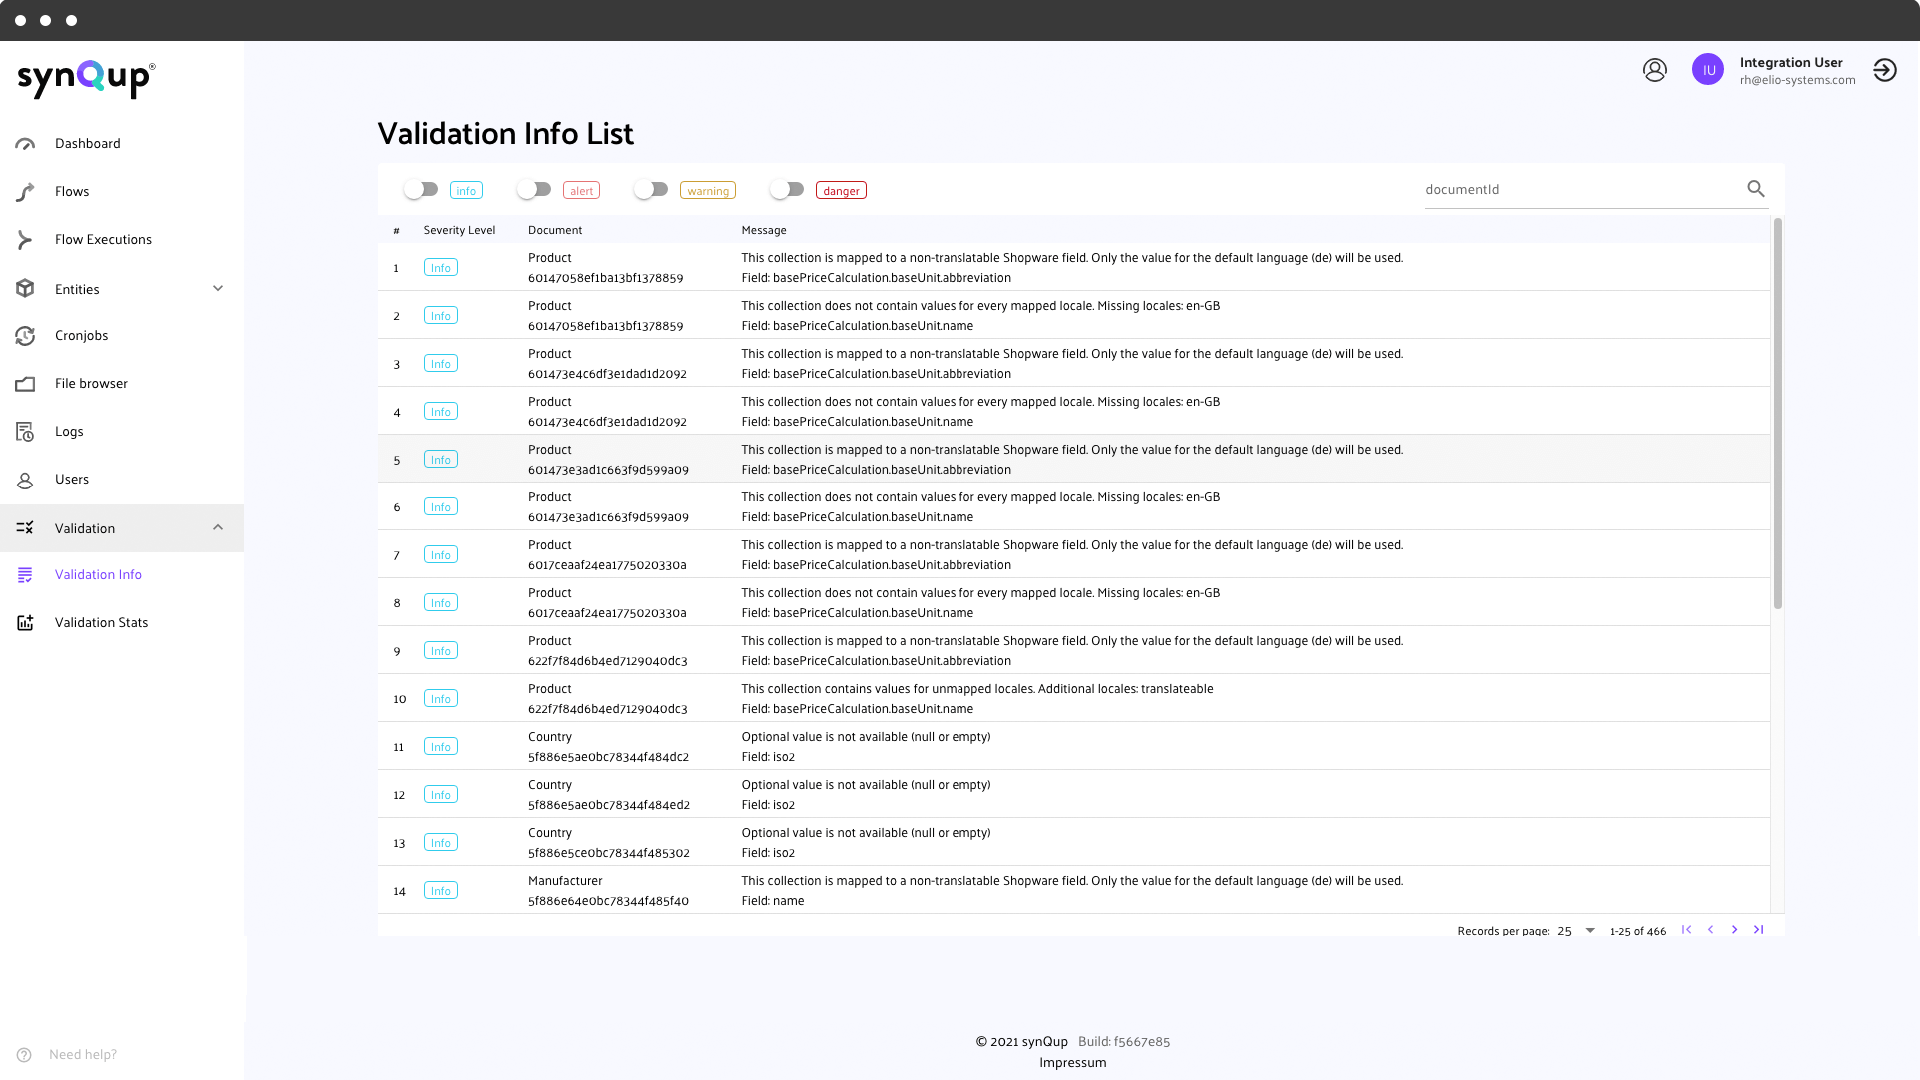Go to the next page of records

tap(1734, 930)
